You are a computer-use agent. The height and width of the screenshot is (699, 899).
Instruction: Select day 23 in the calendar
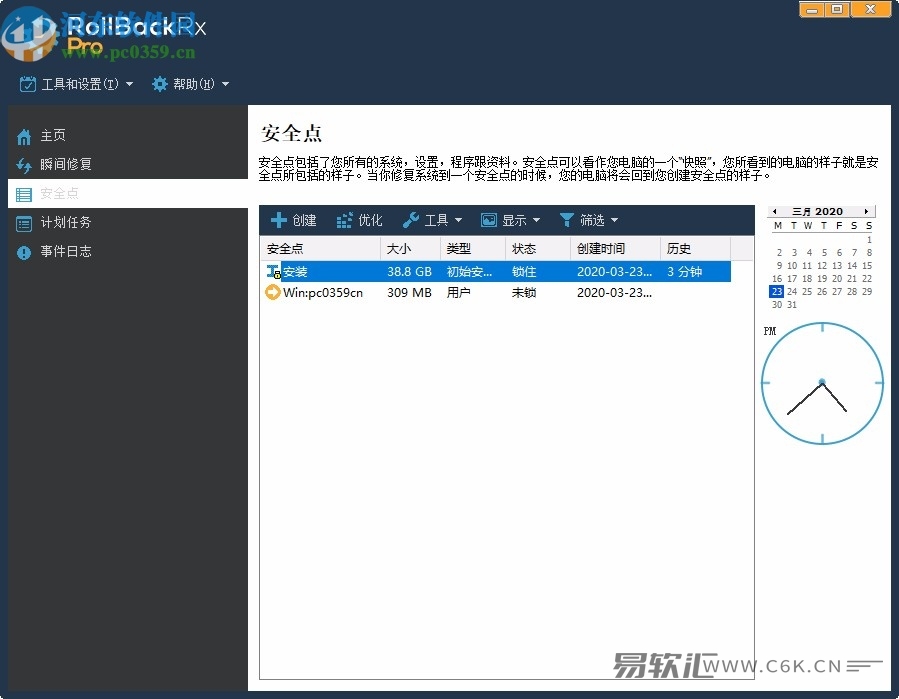click(776, 291)
